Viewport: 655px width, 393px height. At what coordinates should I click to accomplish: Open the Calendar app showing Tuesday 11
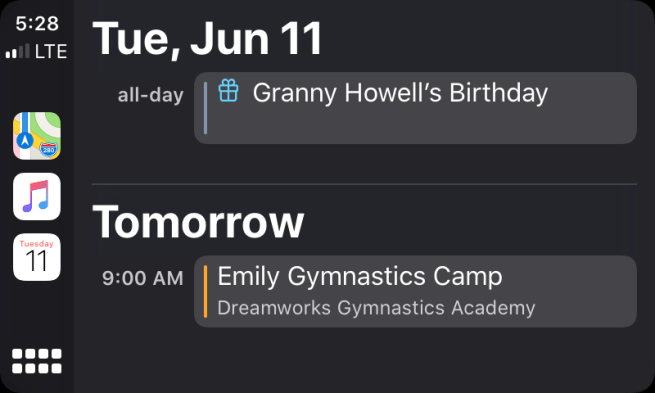coord(37,257)
